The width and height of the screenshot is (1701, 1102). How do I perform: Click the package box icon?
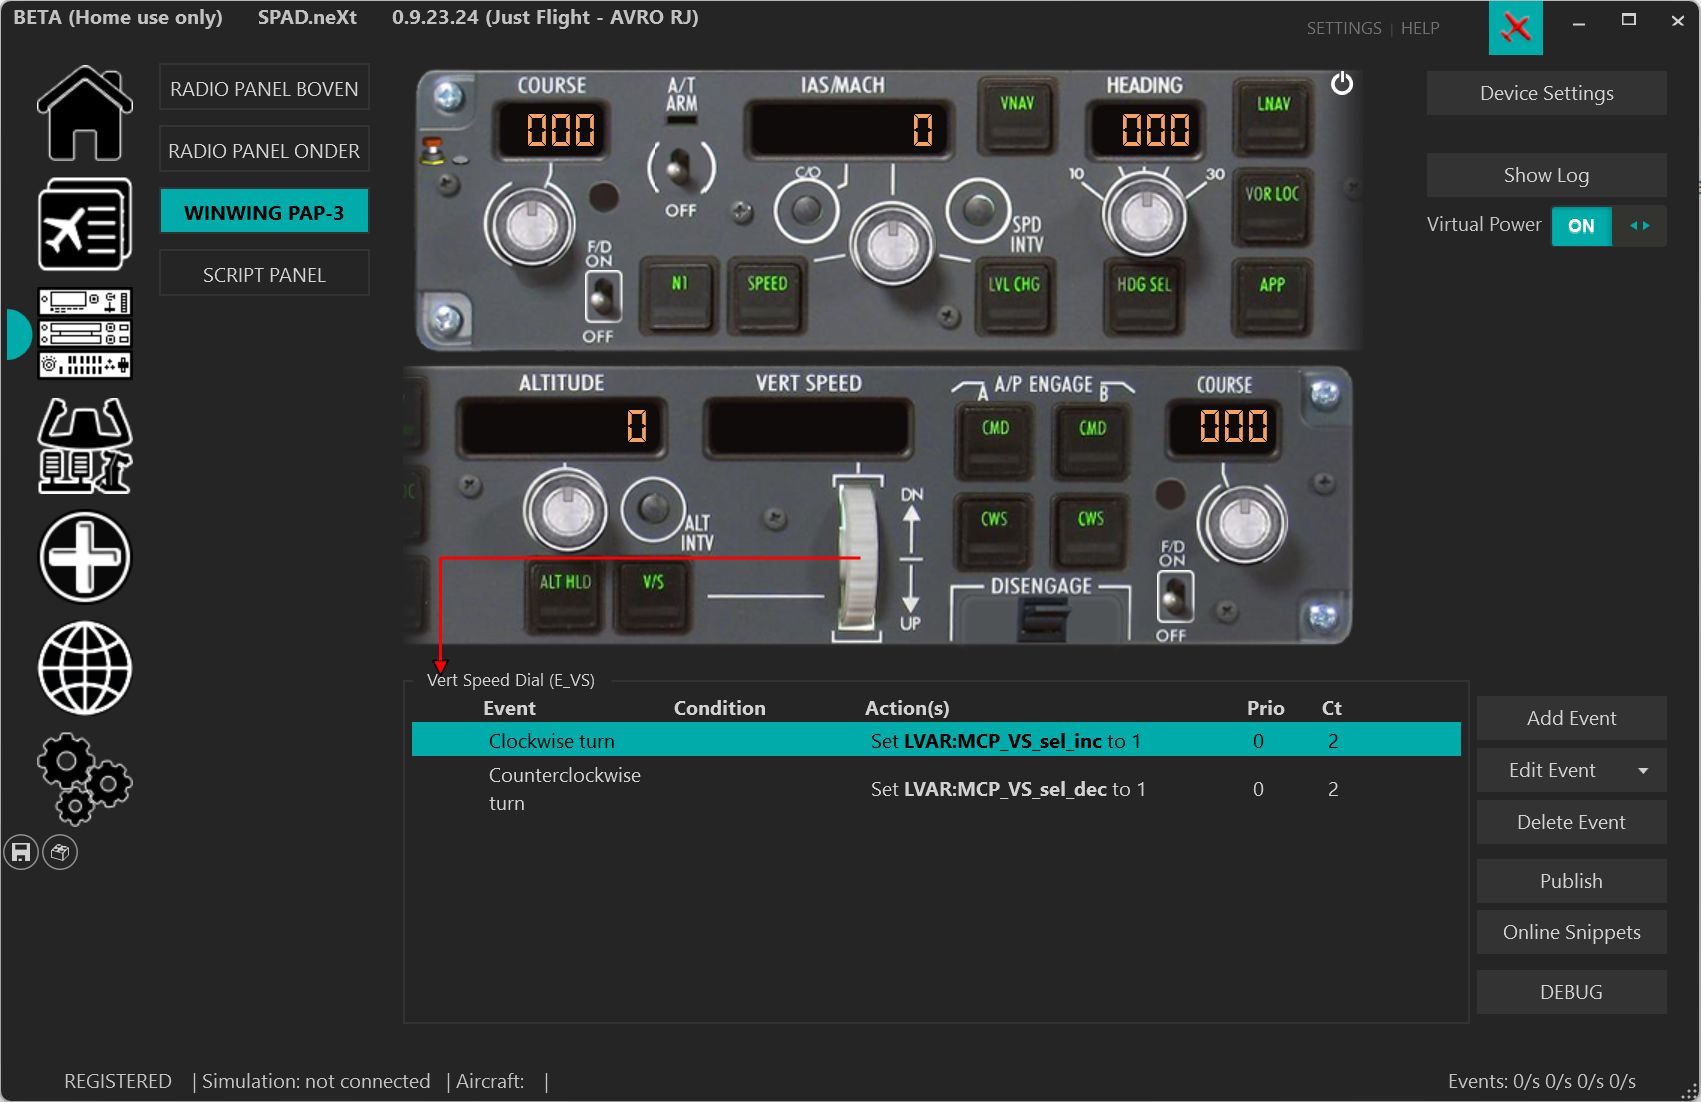(60, 852)
